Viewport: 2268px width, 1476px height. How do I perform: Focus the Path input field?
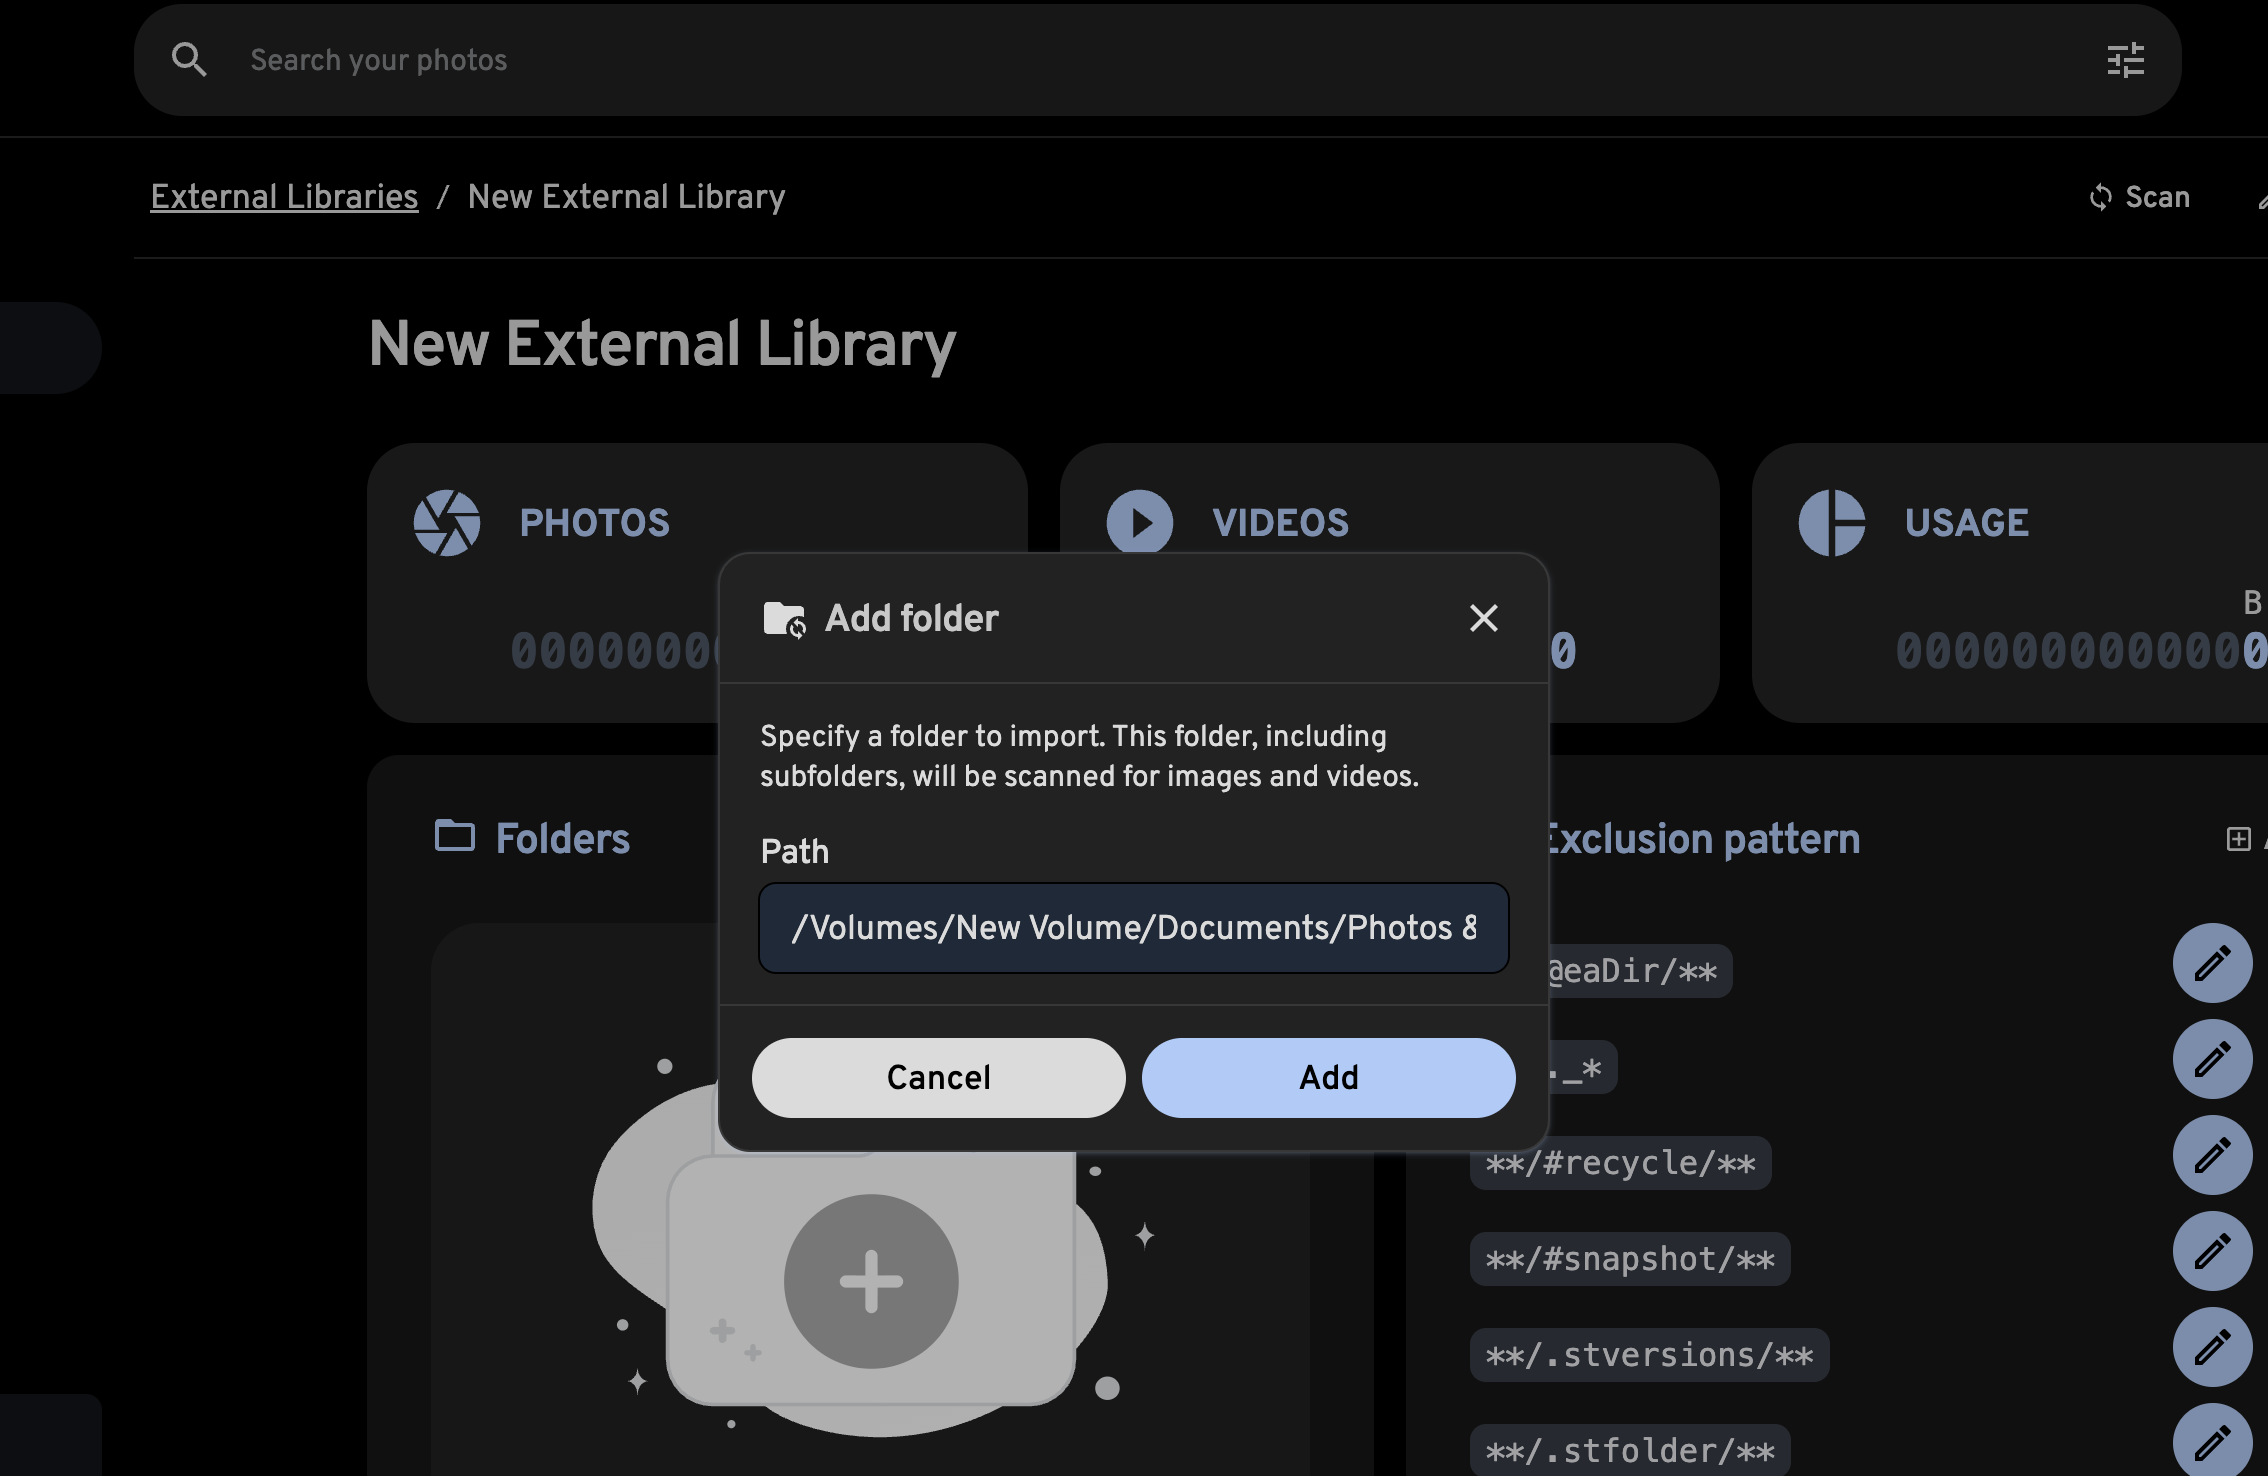[1133, 928]
